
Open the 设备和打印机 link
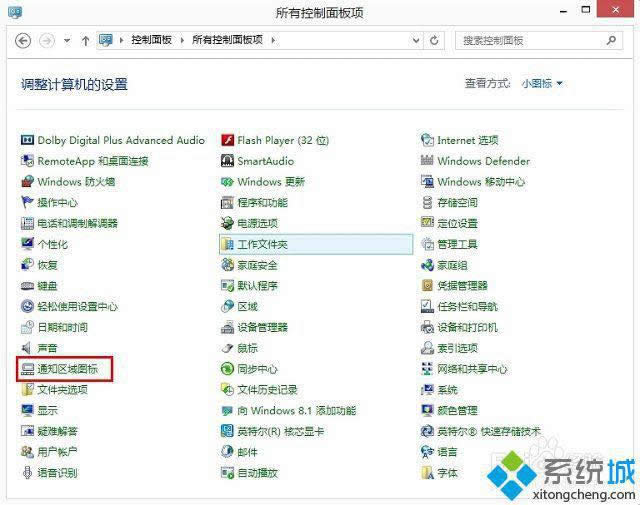pyautogui.click(x=468, y=327)
